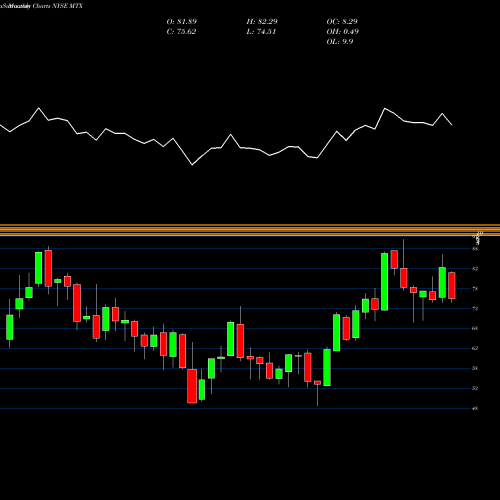The image size is (500, 500).
Task: Click the 88 price axis label
Action: pos(475,249)
